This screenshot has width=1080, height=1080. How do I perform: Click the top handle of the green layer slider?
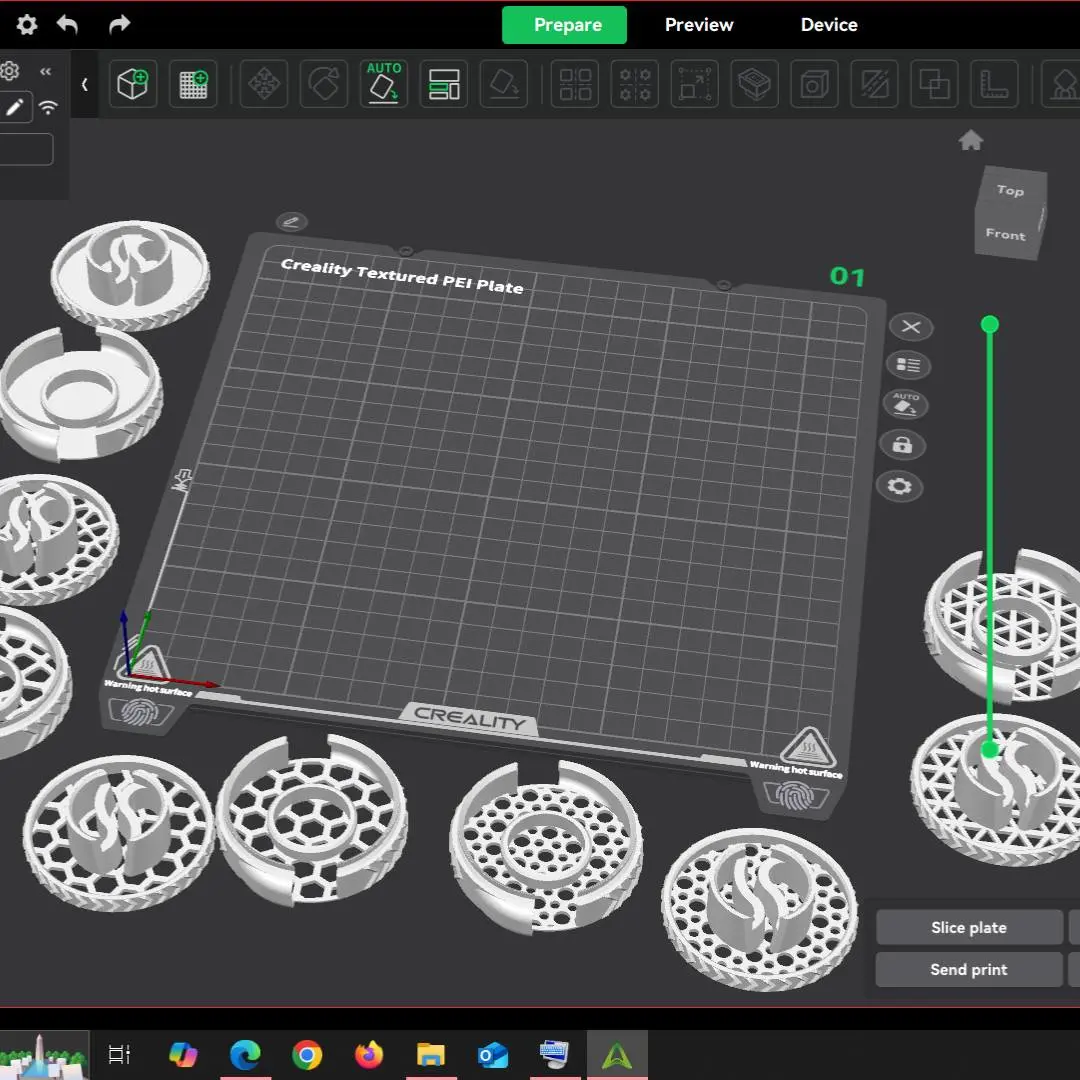pyautogui.click(x=990, y=324)
